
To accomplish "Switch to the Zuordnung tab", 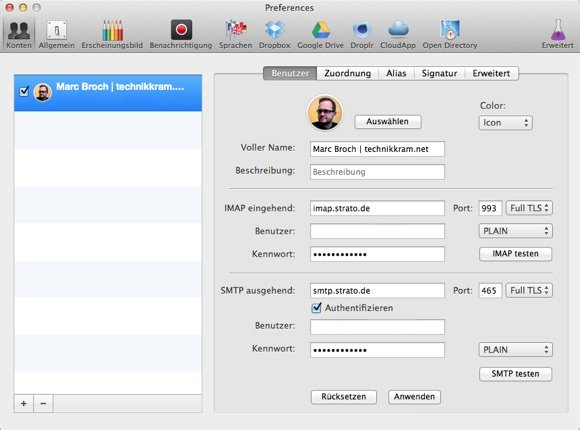I will click(x=348, y=73).
